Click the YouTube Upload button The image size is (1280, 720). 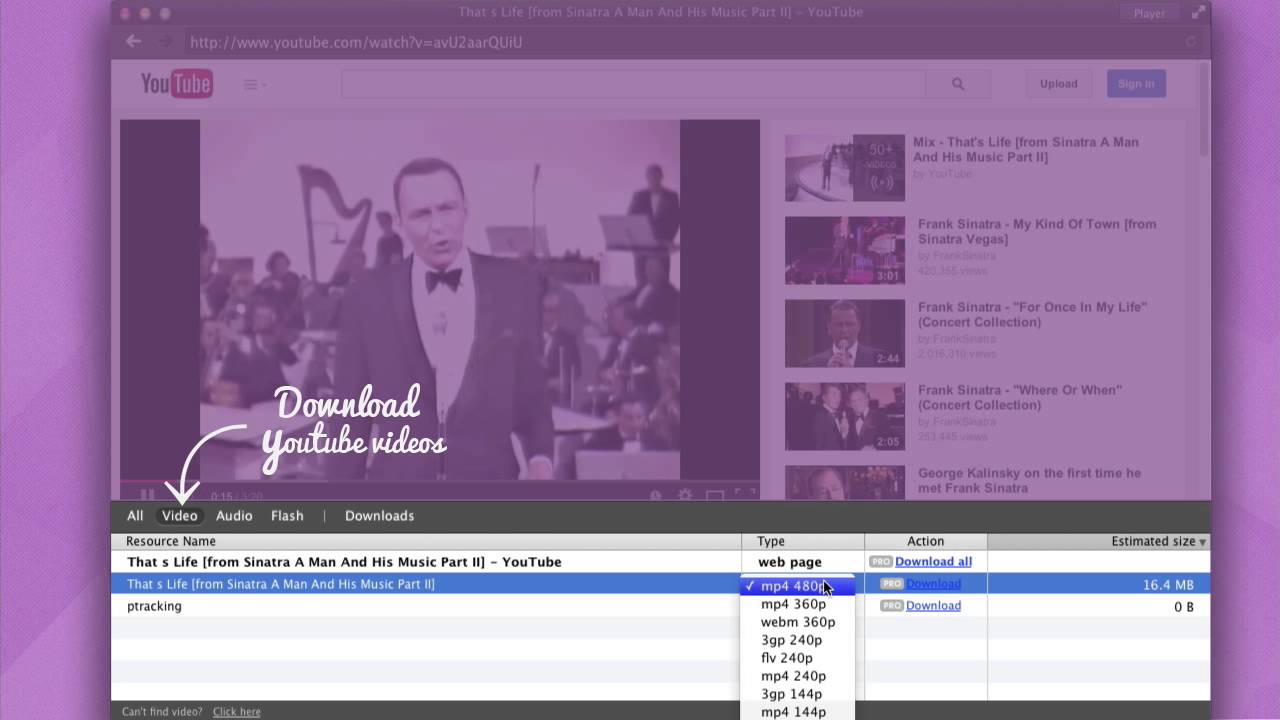pyautogui.click(x=1058, y=84)
